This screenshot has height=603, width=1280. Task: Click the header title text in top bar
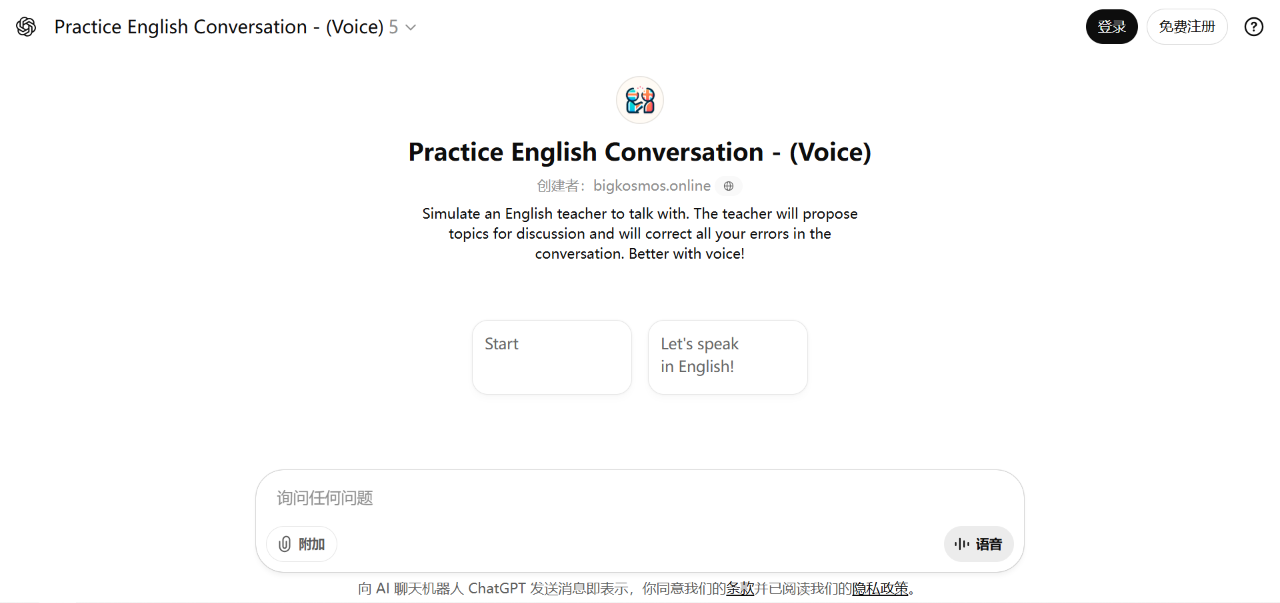(x=220, y=26)
